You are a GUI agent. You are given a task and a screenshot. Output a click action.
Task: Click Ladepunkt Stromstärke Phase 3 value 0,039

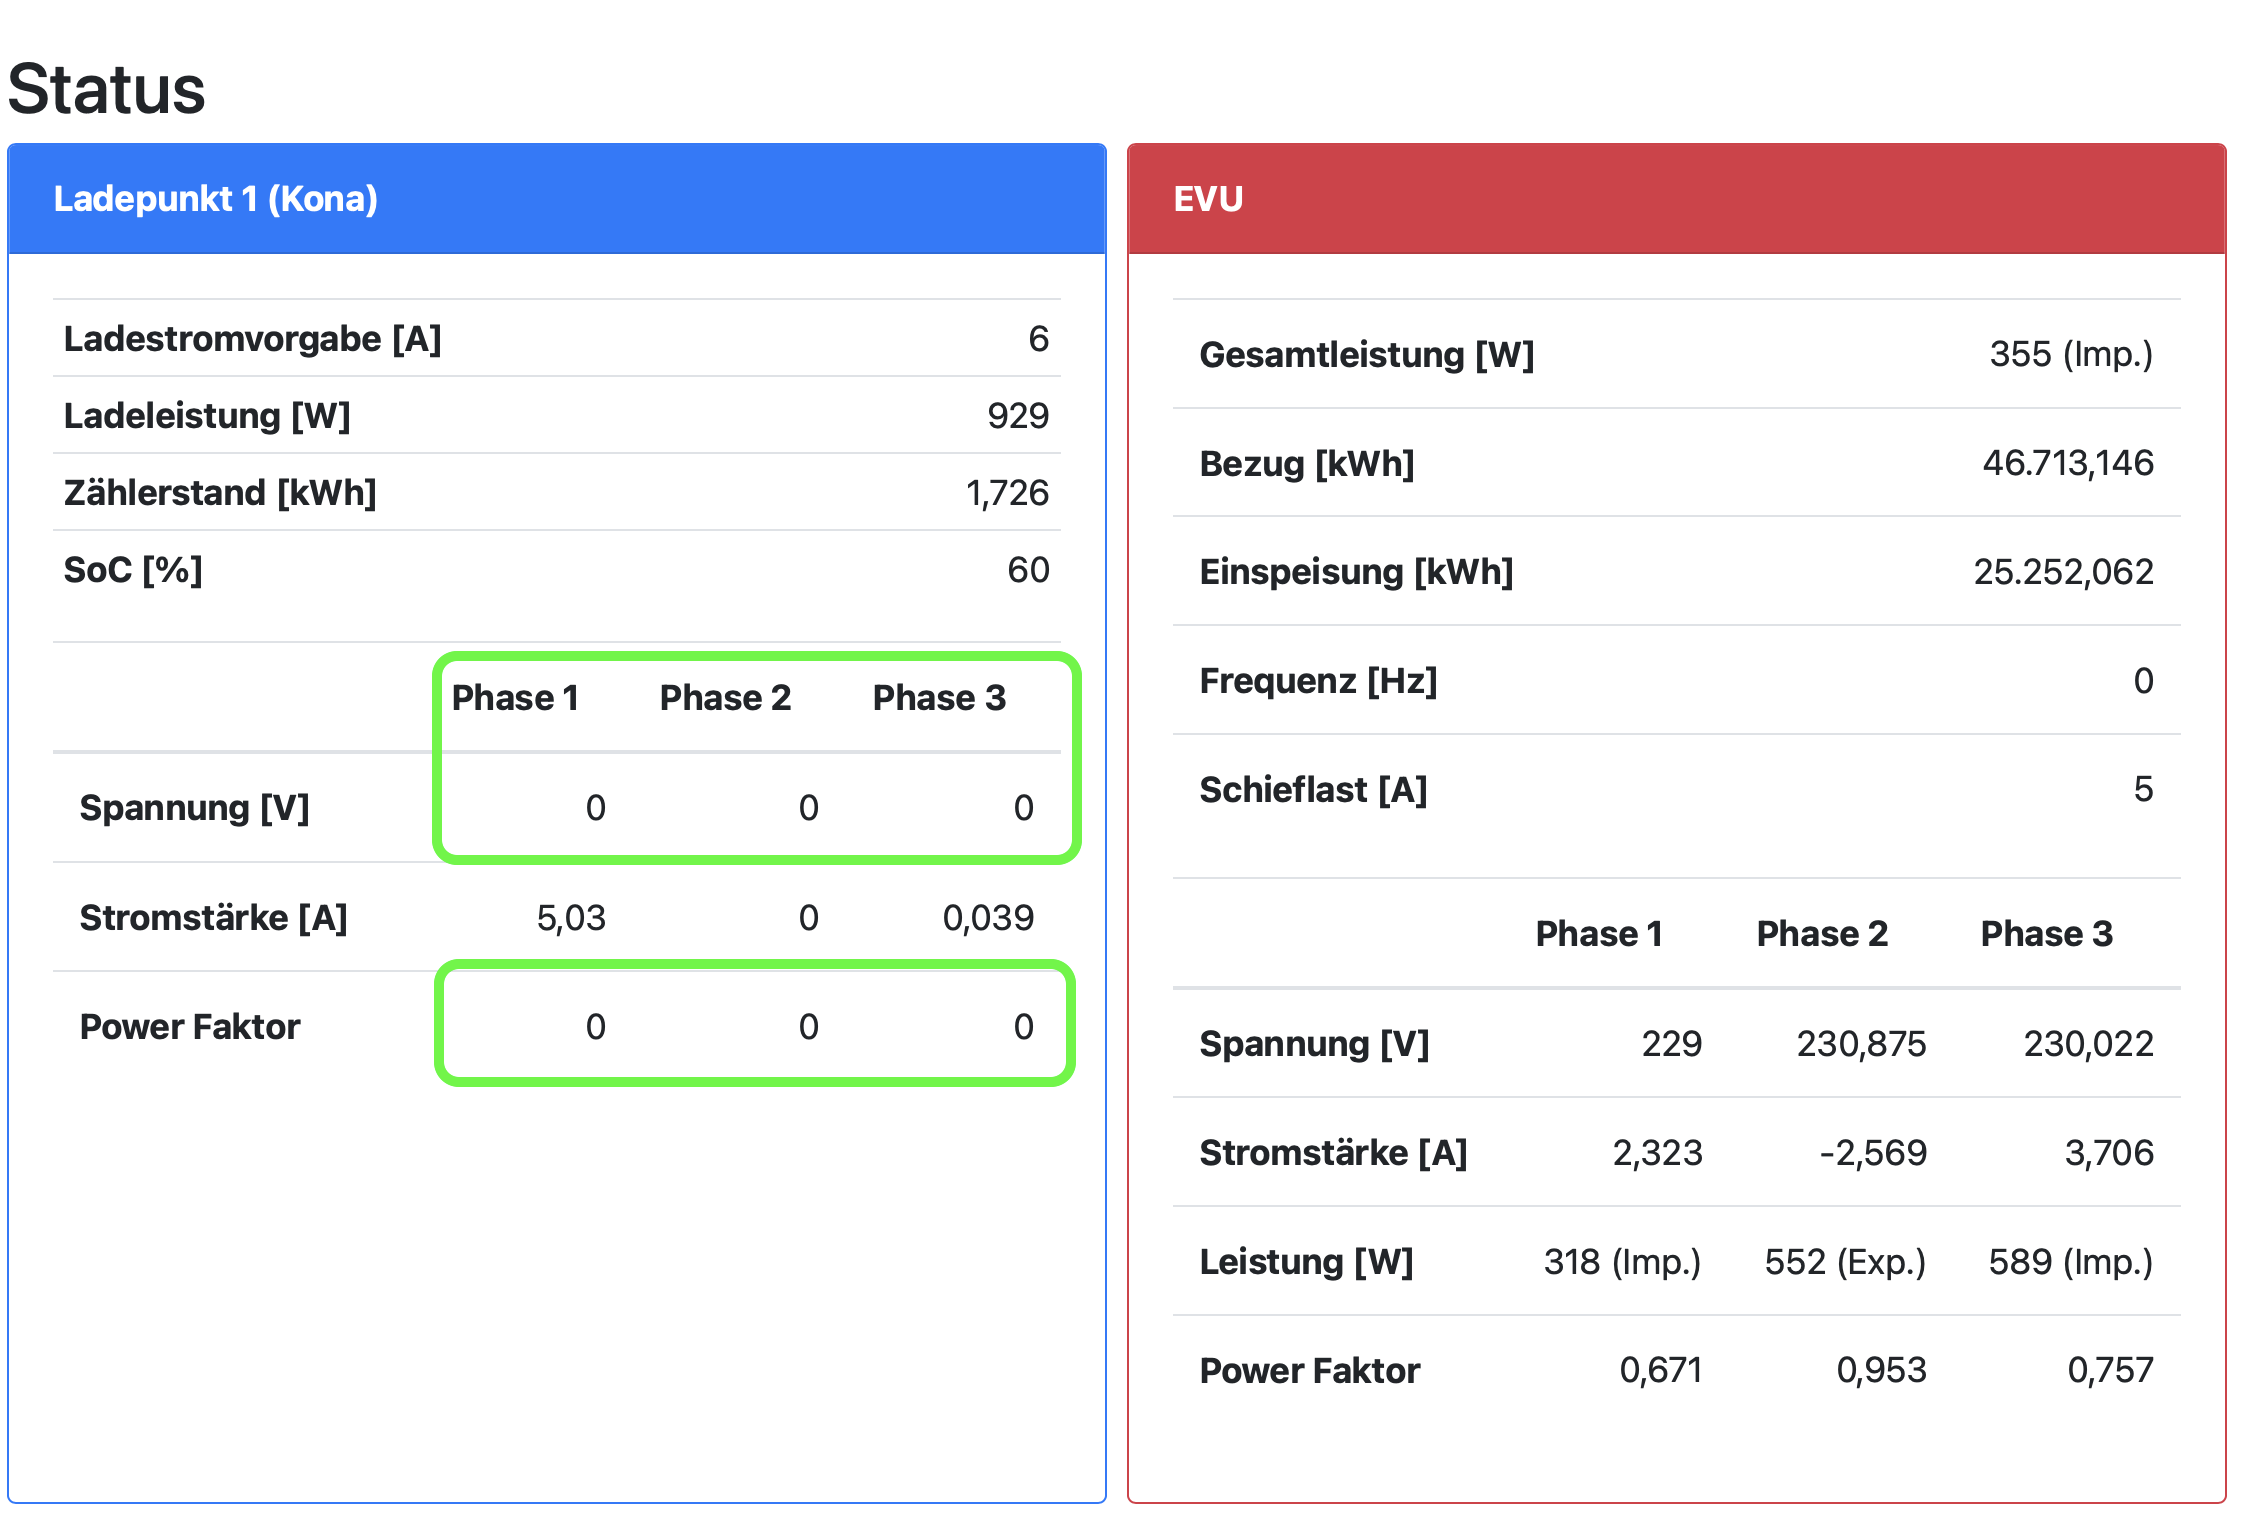(x=988, y=918)
